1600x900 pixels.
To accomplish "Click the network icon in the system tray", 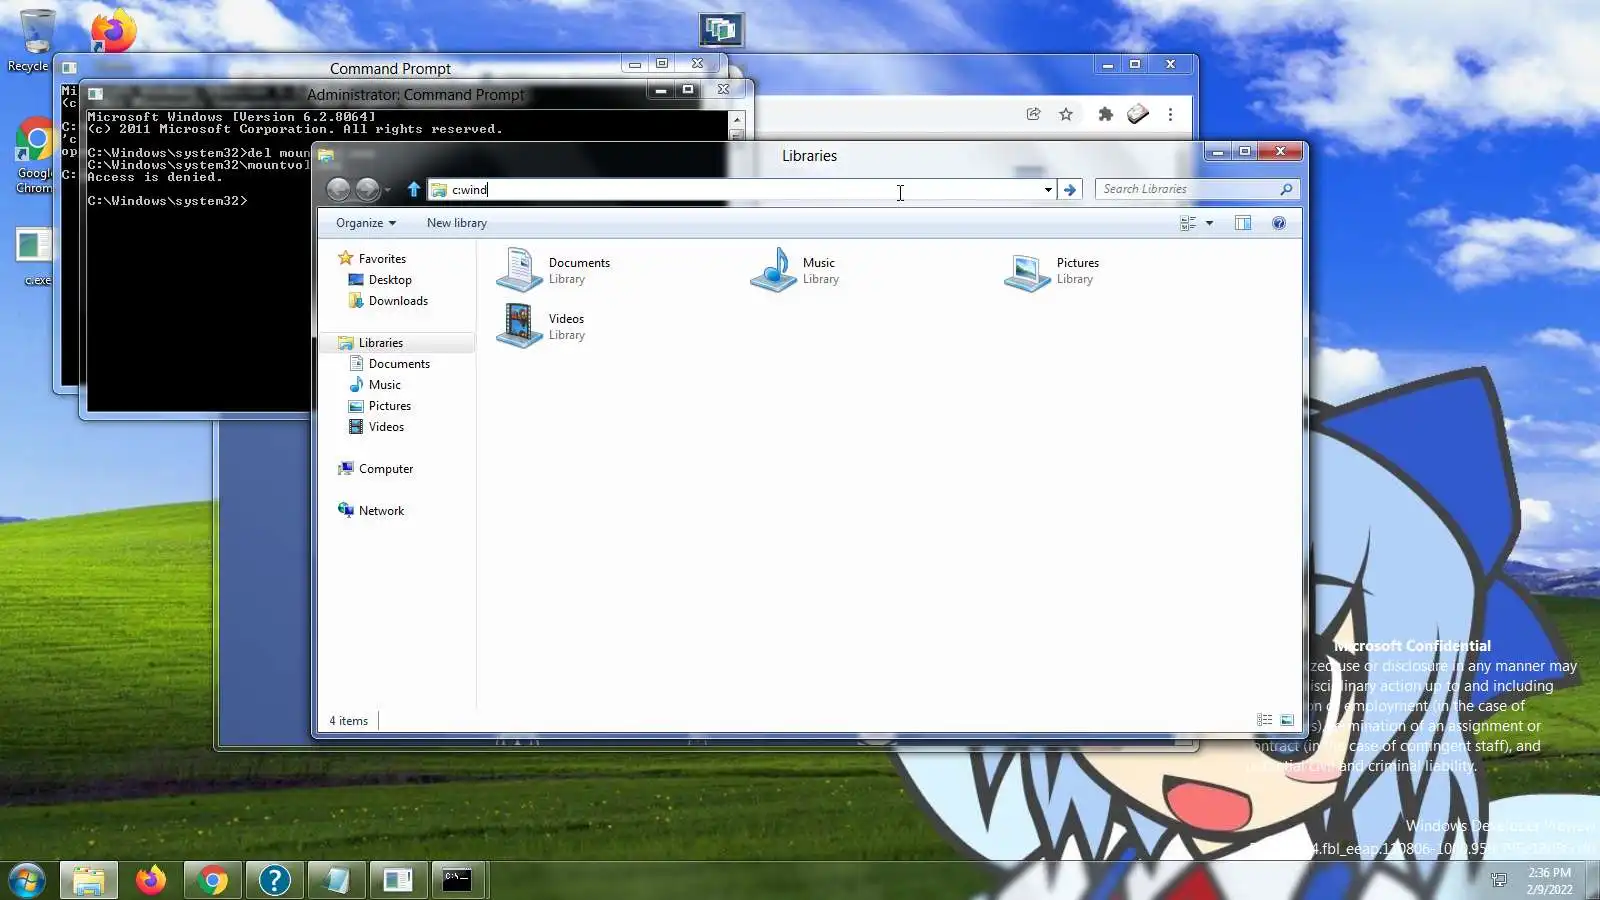I will 1498,880.
